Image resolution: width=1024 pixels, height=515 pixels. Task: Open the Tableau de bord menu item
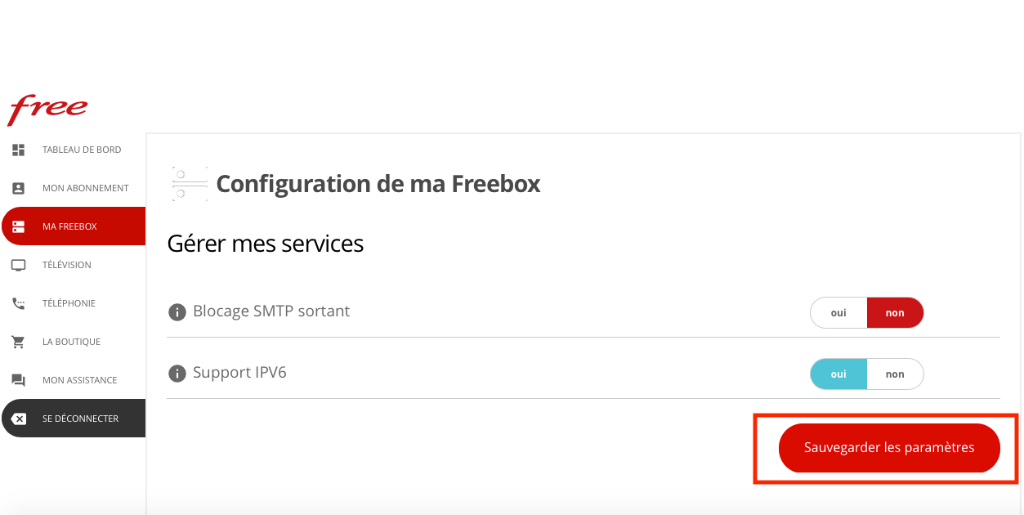click(x=73, y=149)
